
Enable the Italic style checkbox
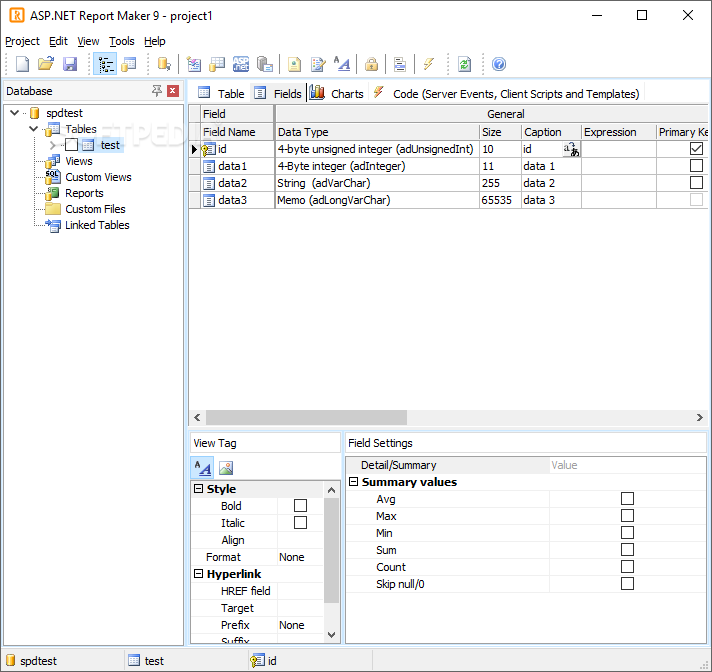[300, 523]
